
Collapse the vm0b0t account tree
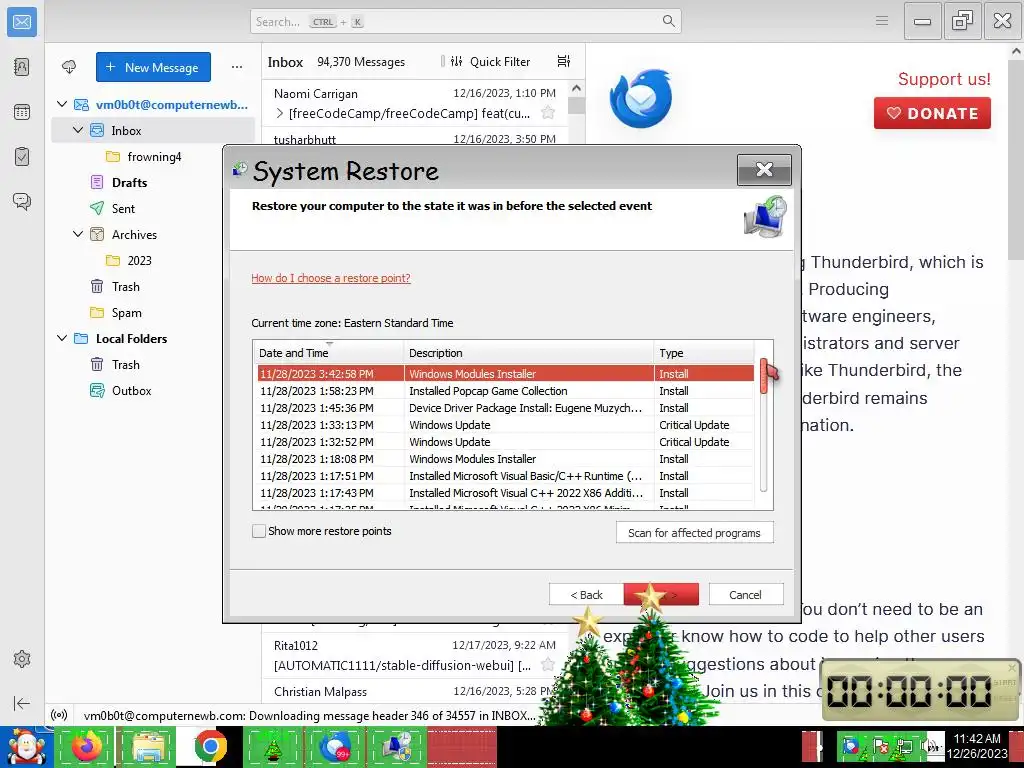pos(62,104)
